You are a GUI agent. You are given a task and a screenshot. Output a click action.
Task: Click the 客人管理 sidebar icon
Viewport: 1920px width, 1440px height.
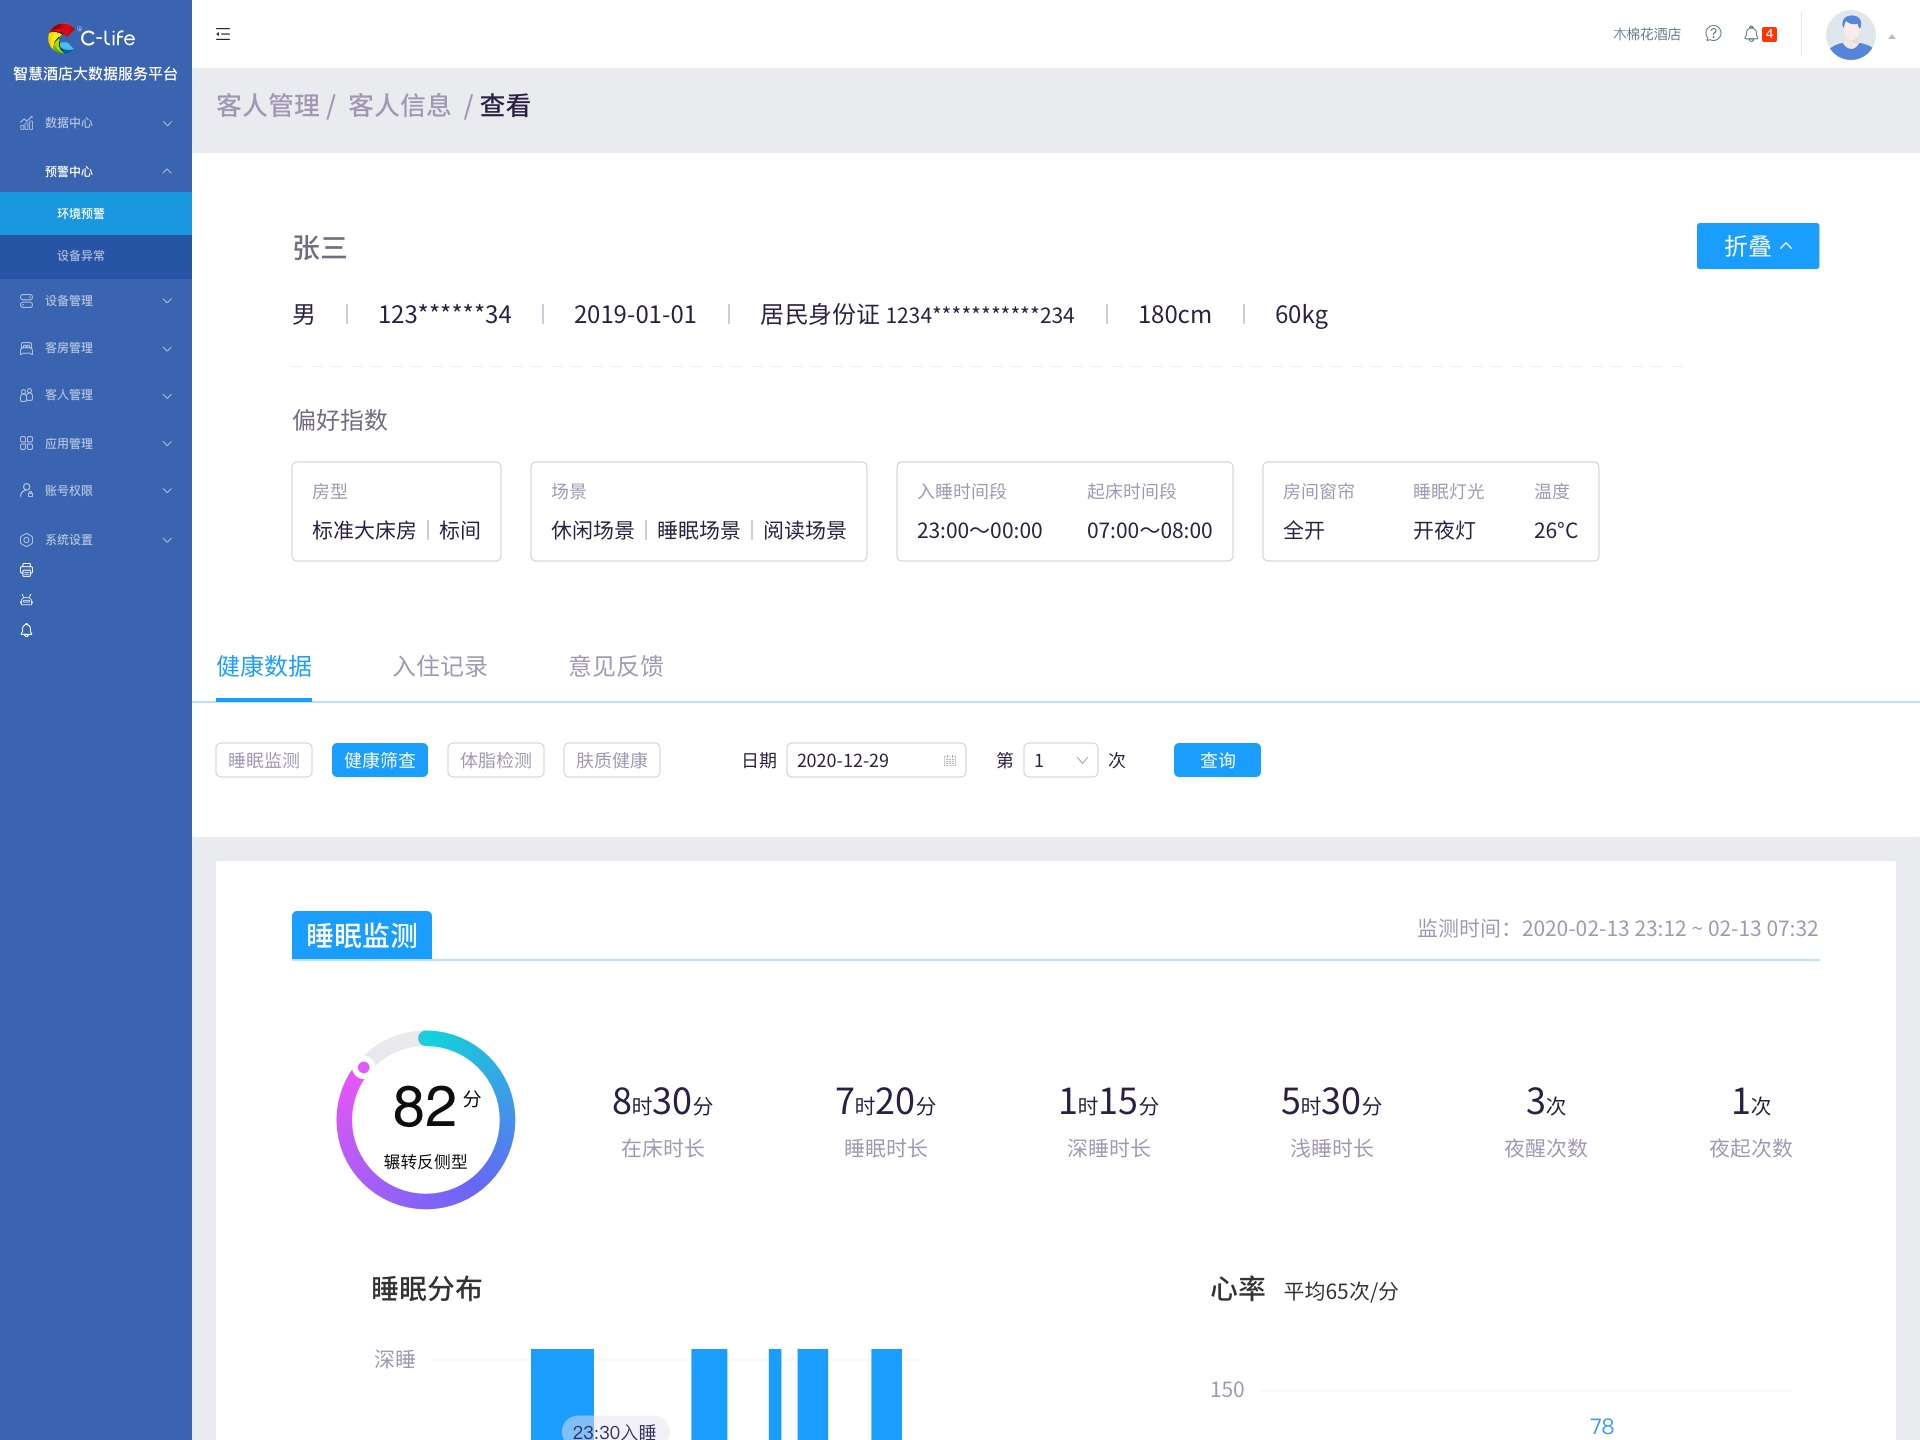[26, 394]
